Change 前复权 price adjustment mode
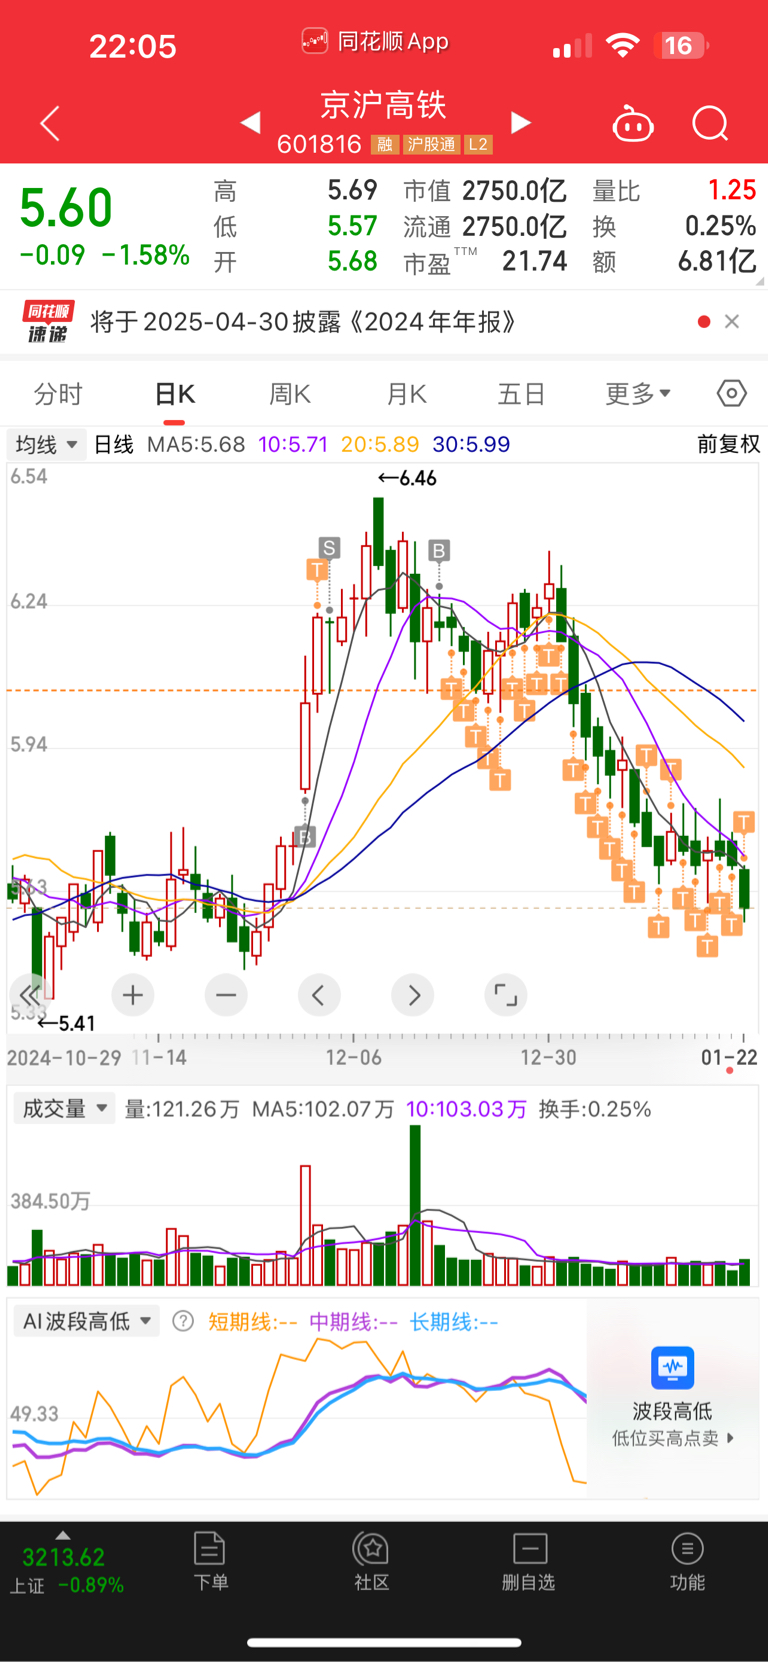Viewport: 768px width, 1662px height. click(x=728, y=444)
